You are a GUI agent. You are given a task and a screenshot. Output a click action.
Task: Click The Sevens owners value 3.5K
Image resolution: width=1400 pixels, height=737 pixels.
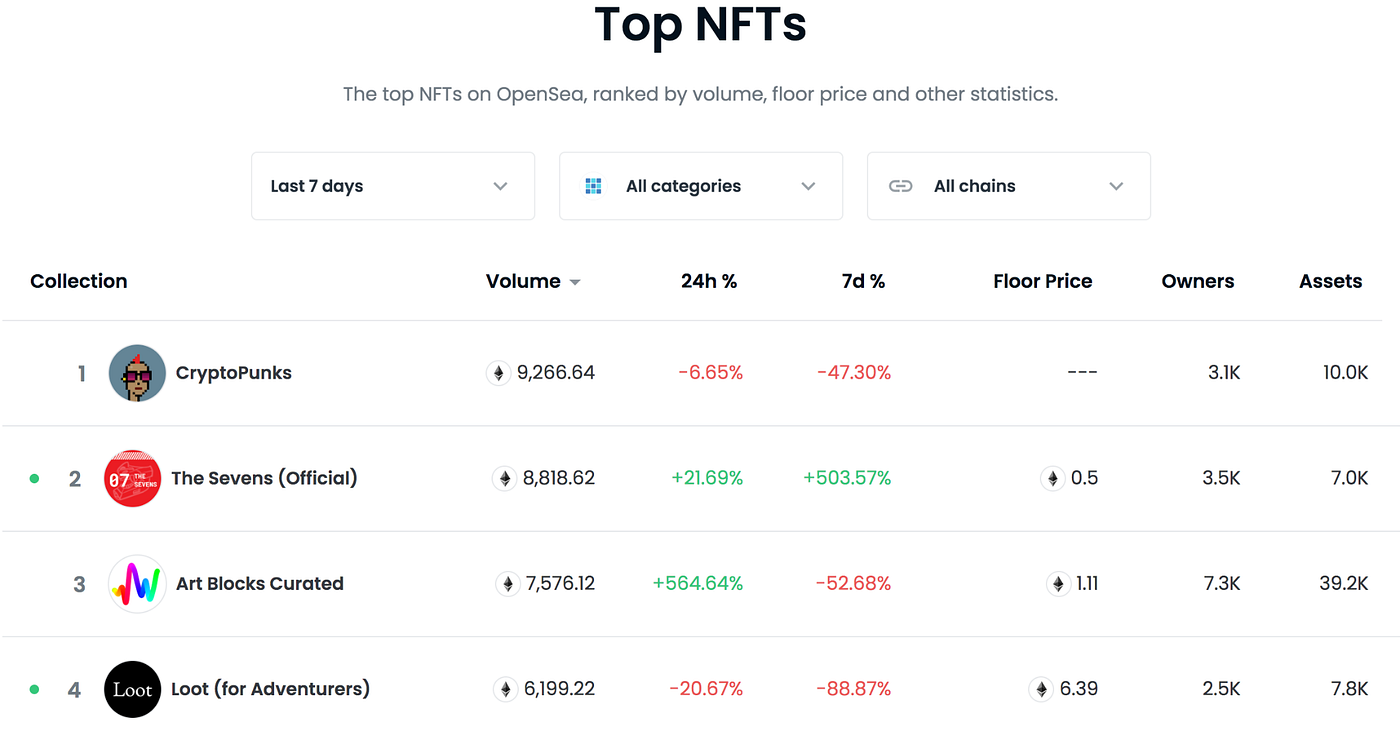[x=1222, y=478]
